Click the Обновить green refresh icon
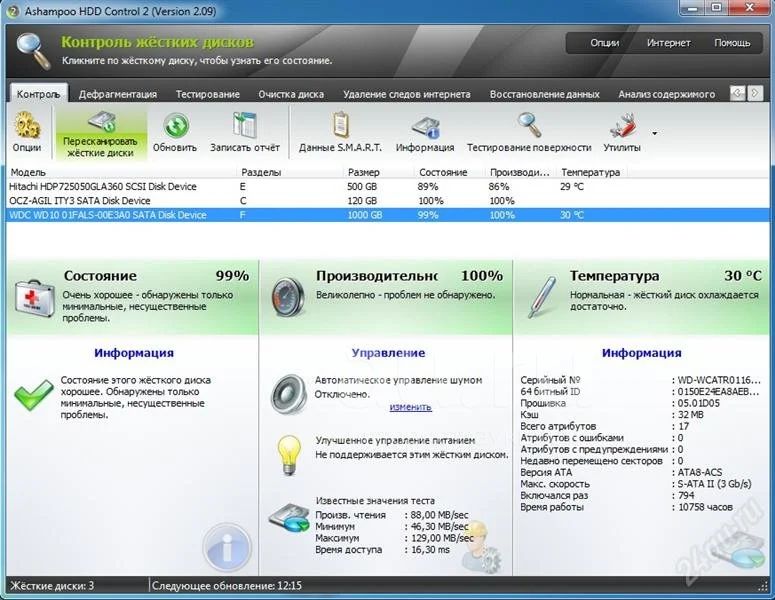775x600 pixels. (175, 126)
